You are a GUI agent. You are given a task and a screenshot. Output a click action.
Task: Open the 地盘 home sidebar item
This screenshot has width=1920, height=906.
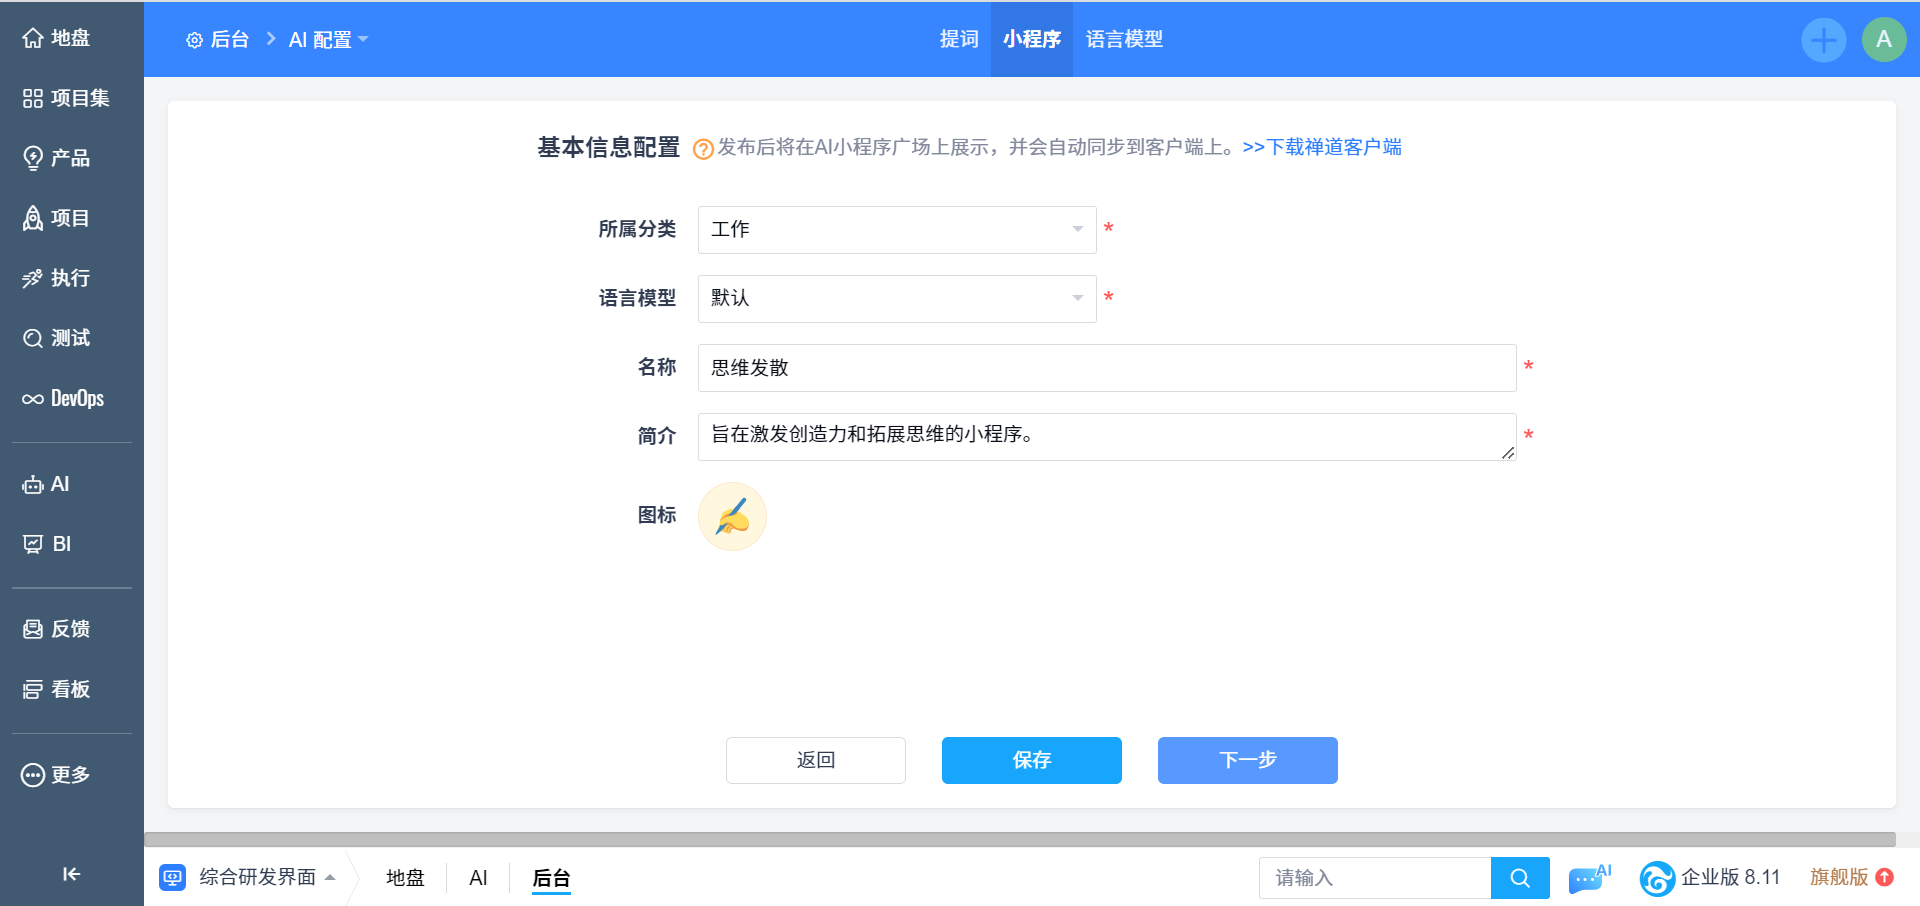pyautogui.click(x=57, y=38)
